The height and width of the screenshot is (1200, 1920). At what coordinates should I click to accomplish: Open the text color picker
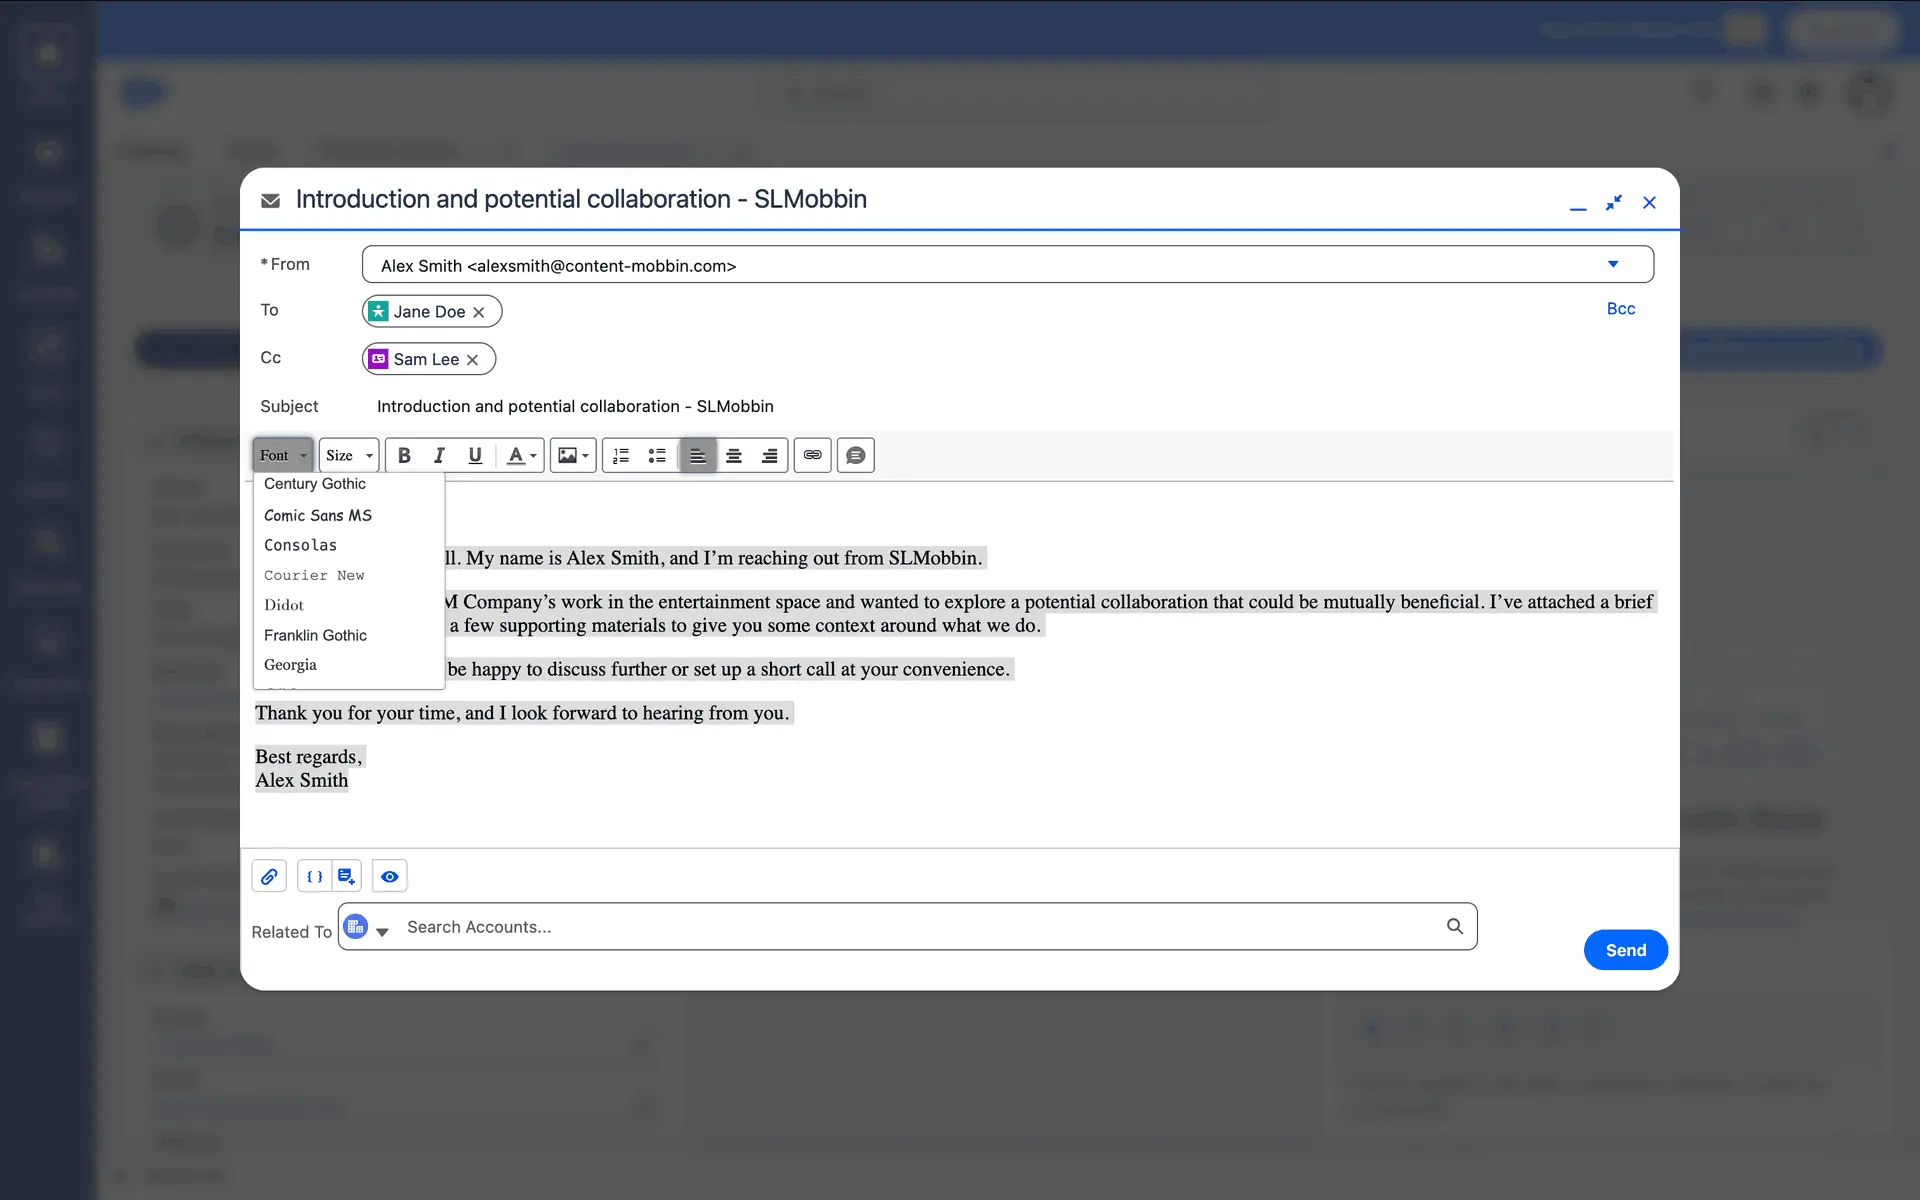[521, 456]
